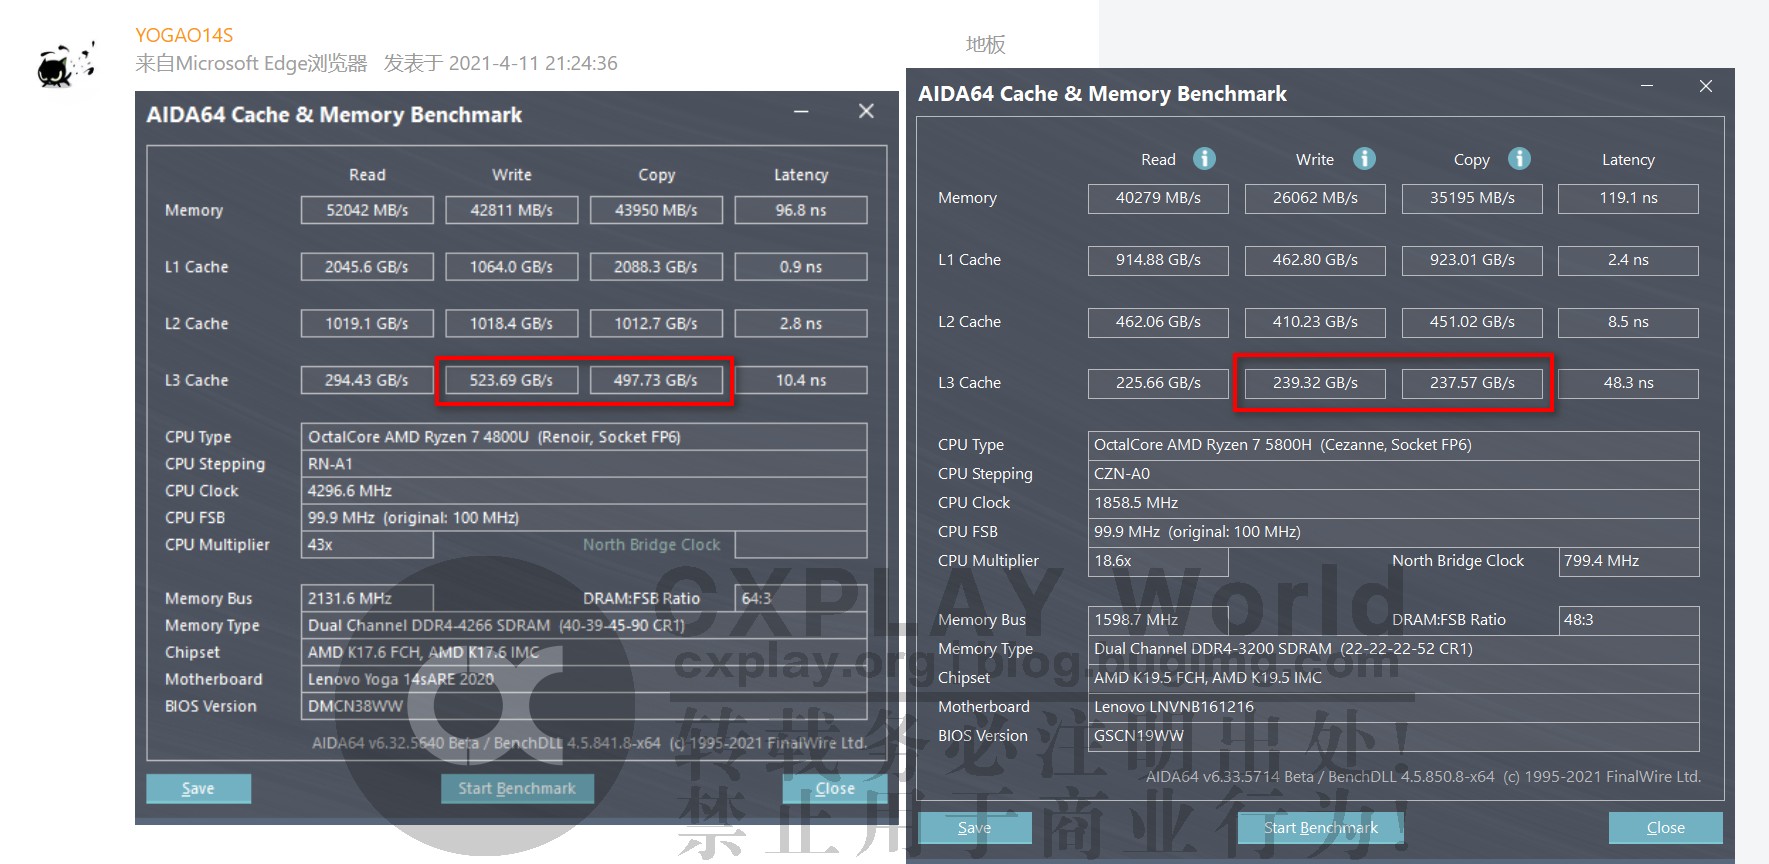Select the Memory Write value 26062 MB/s

point(1315,198)
